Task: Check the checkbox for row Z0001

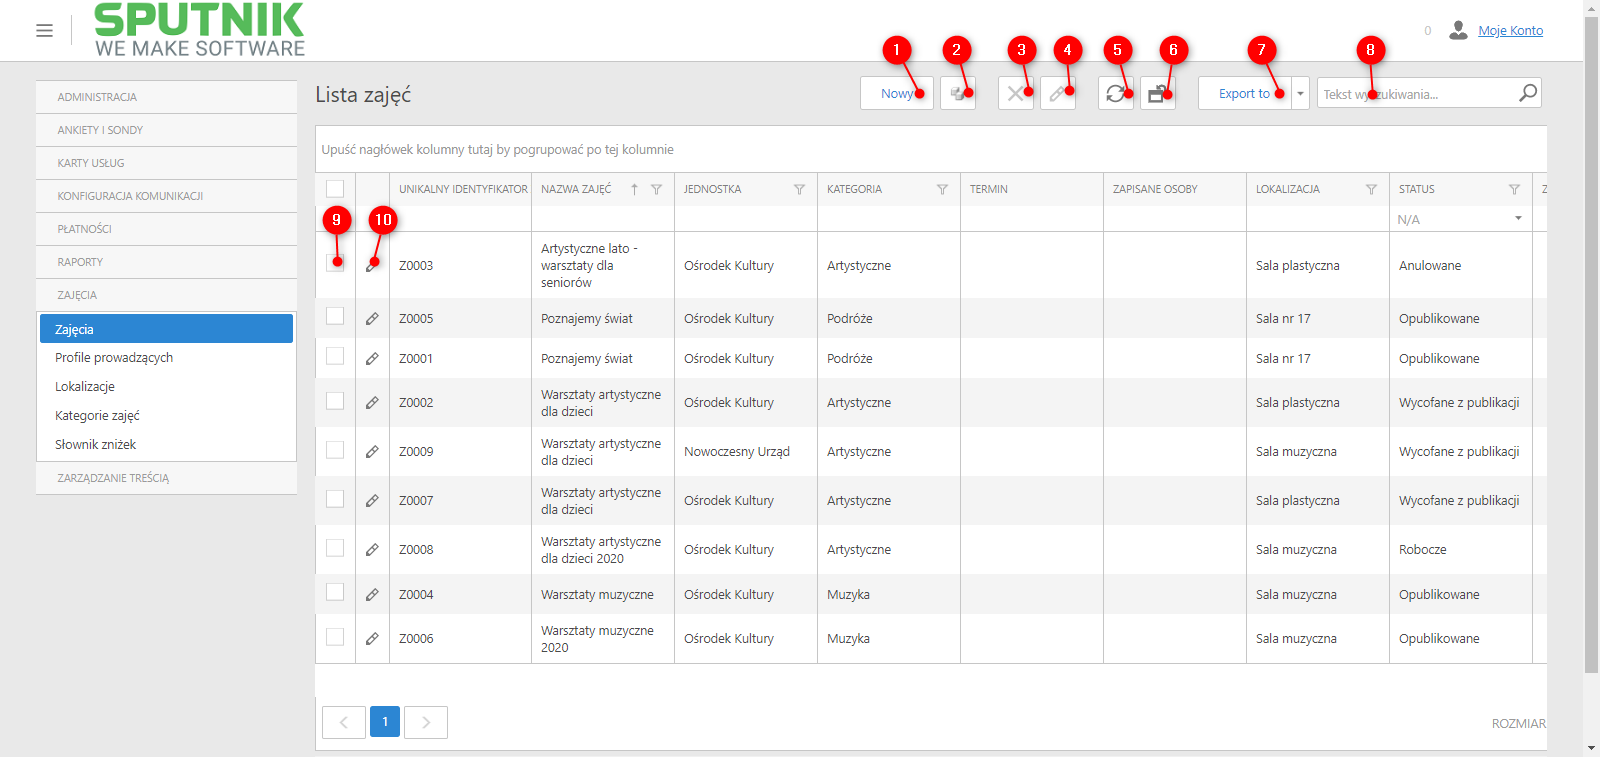Action: click(335, 357)
